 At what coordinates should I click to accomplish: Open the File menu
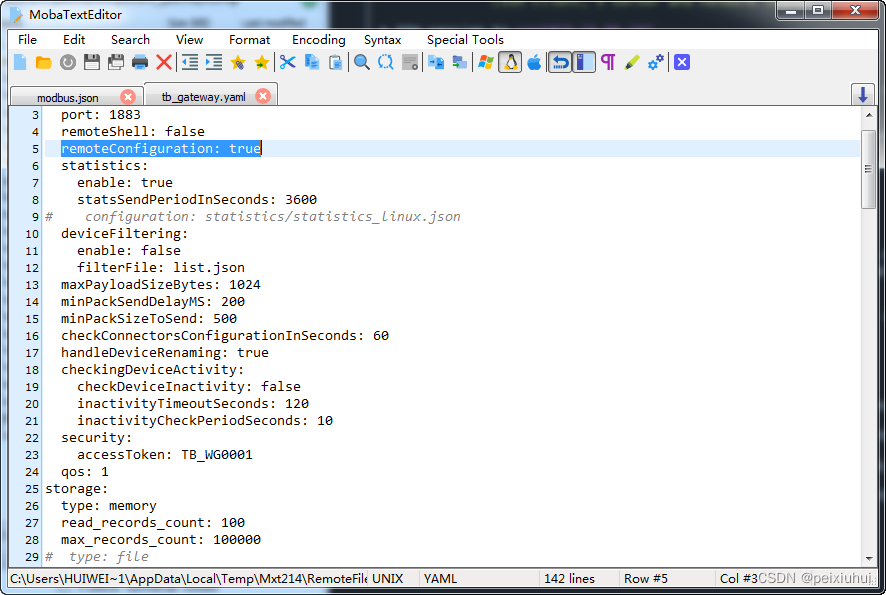click(27, 40)
